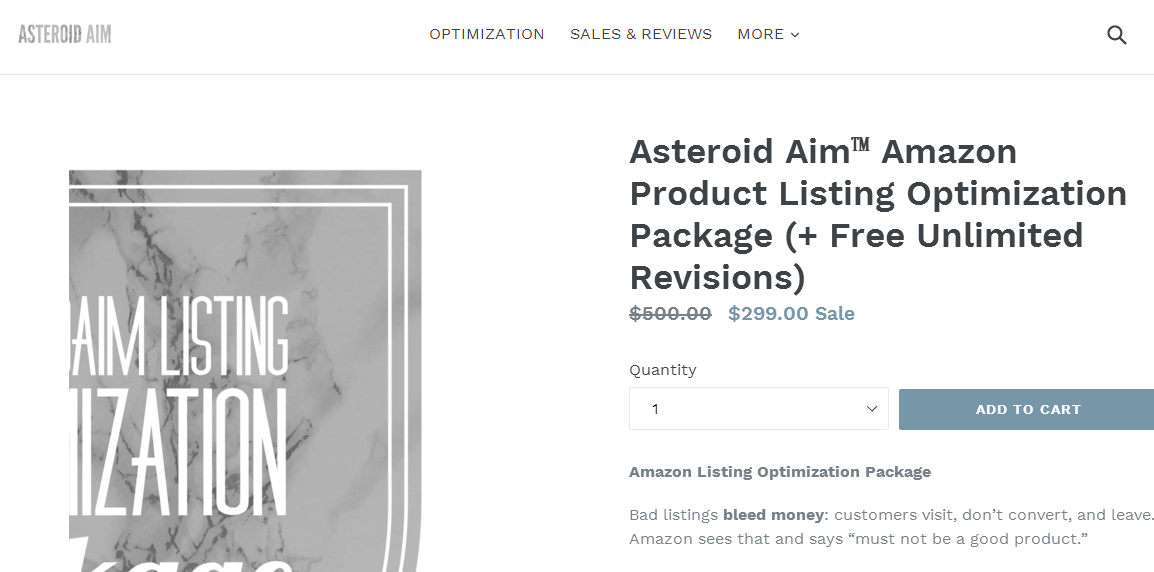Click the Sale label next to price
This screenshot has height=572, width=1154.
coord(835,314)
